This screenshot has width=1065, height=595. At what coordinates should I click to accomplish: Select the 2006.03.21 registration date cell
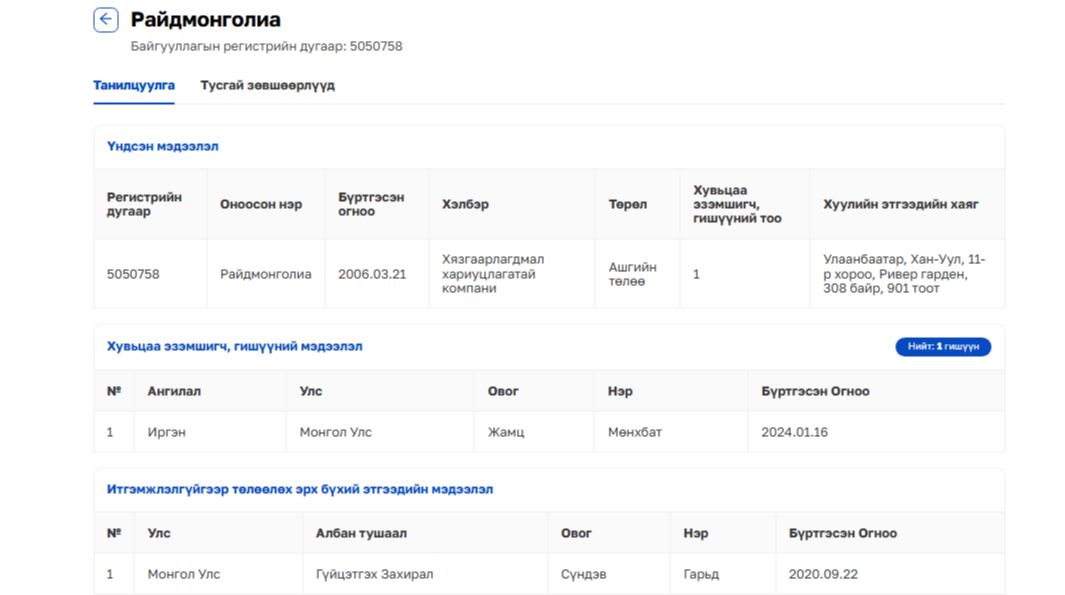click(x=372, y=274)
